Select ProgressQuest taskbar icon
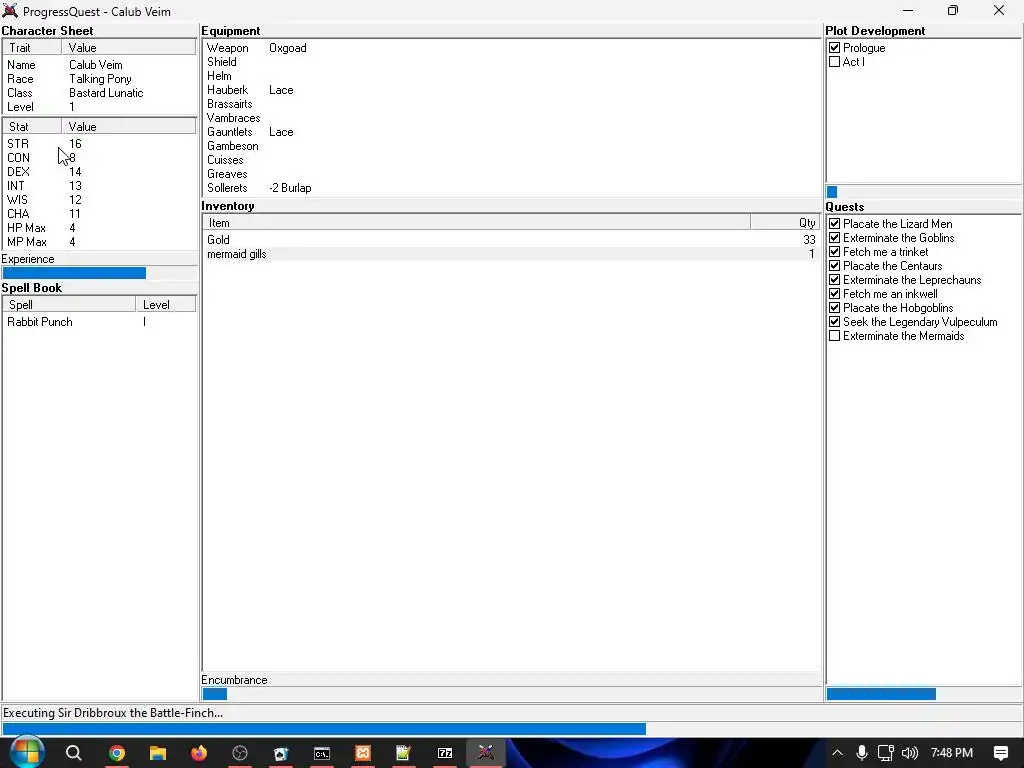The height and width of the screenshot is (768, 1024). point(485,753)
